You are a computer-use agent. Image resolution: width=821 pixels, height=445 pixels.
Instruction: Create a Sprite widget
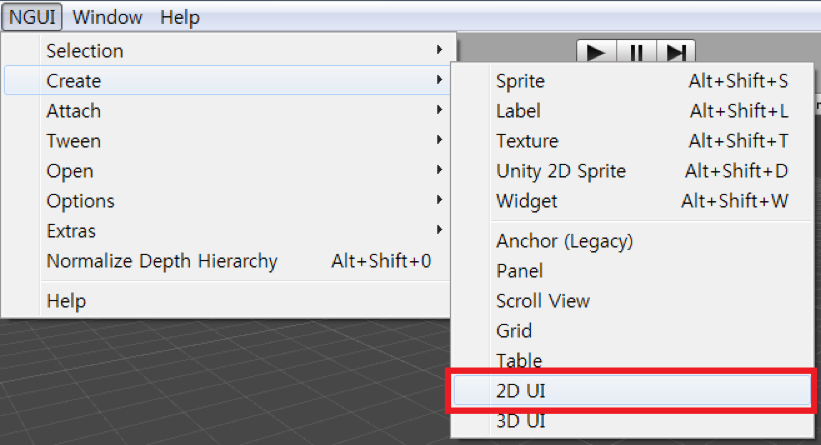[x=633, y=81]
